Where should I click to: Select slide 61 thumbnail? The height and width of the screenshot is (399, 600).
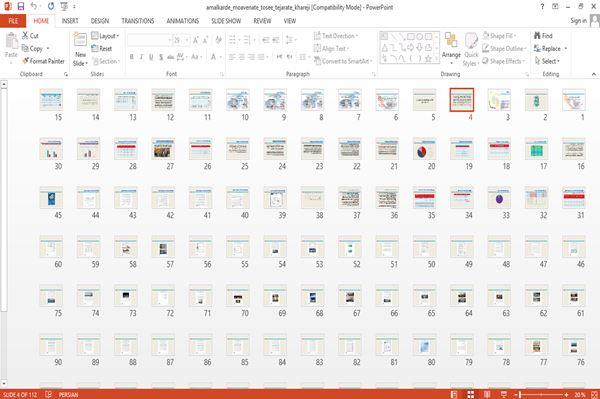pos(574,296)
